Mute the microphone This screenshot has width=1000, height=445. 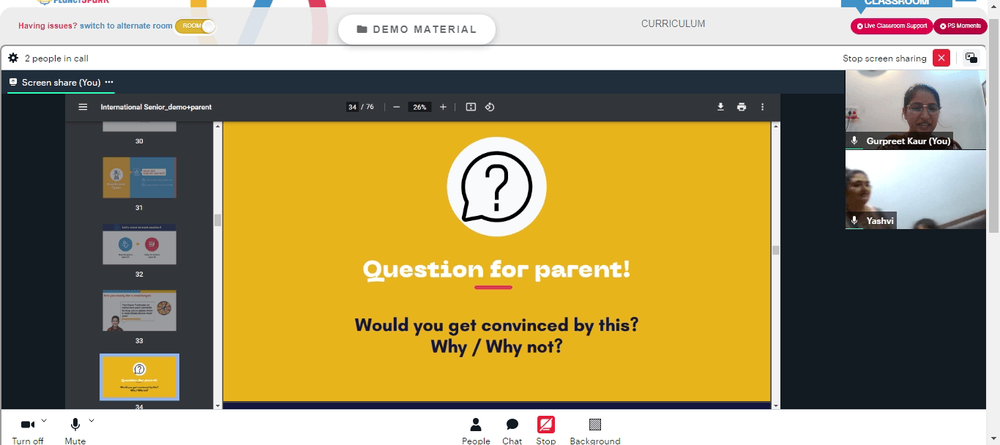pyautogui.click(x=75, y=430)
